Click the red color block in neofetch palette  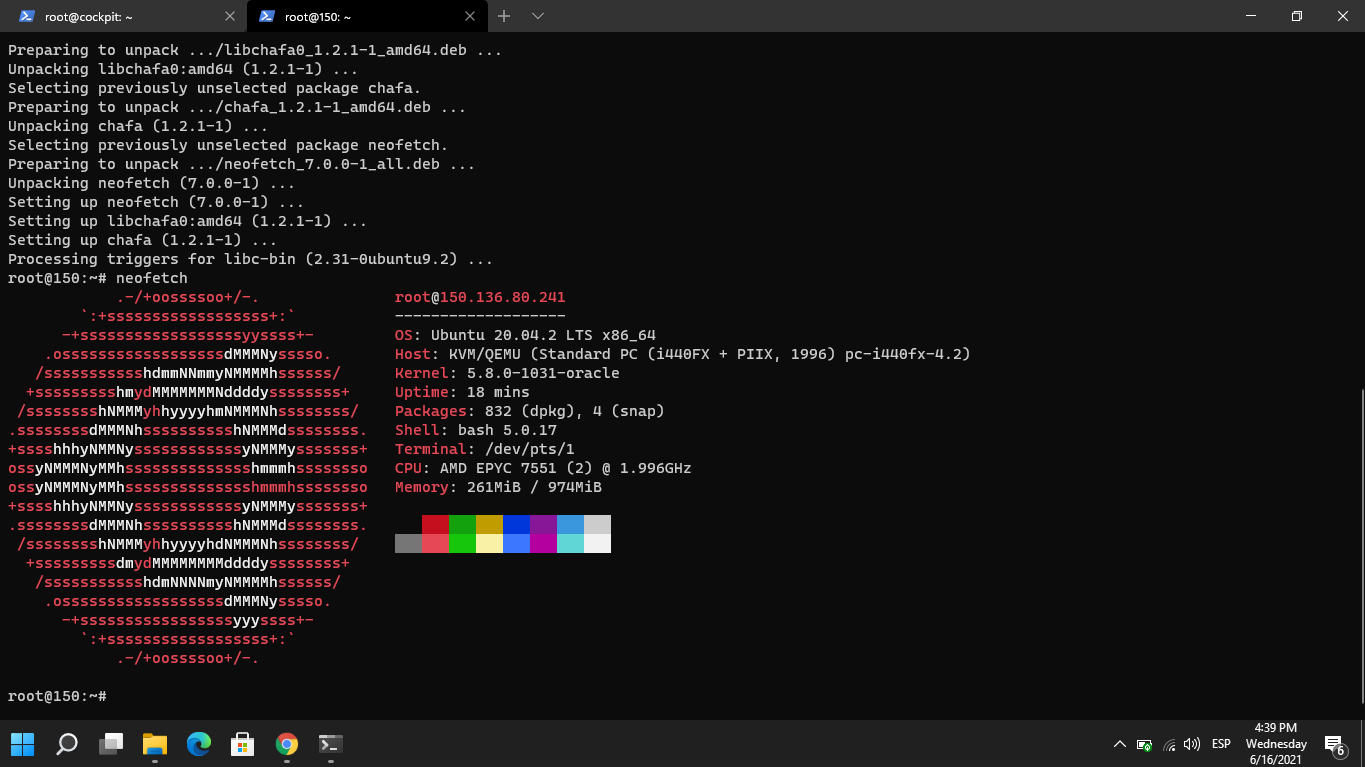[x=435, y=525]
